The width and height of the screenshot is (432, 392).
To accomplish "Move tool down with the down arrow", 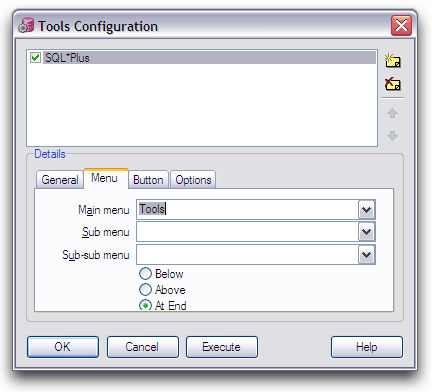I will [392, 135].
